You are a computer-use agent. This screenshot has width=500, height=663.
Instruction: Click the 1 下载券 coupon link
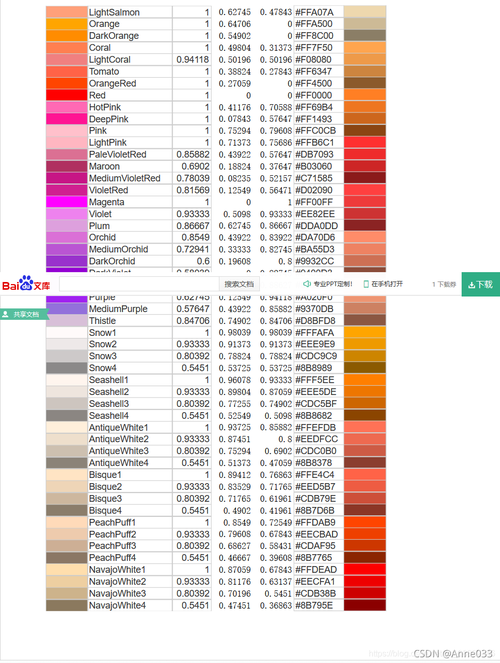444,285
